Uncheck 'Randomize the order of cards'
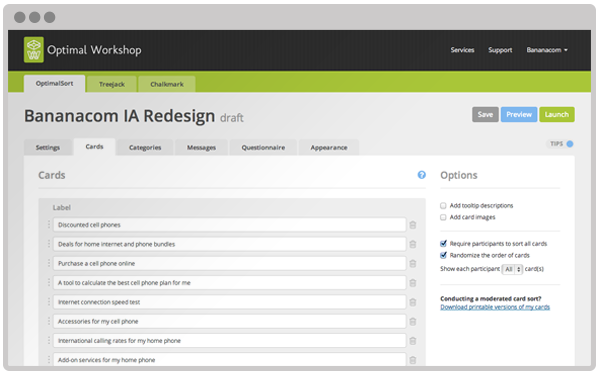Viewport: 600px width, 375px height. [x=443, y=255]
